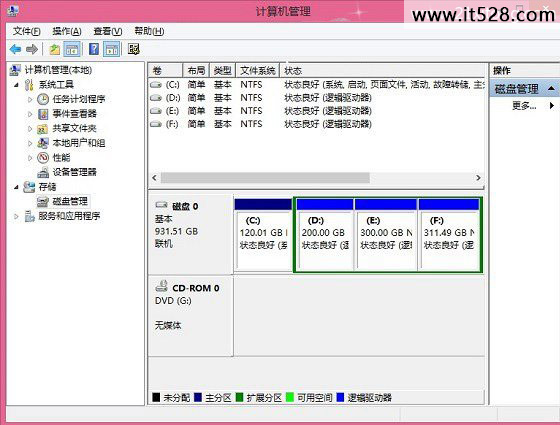The height and width of the screenshot is (425, 560).
Task: Click the CD-ROM 0 drive icon
Action: pos(161,286)
